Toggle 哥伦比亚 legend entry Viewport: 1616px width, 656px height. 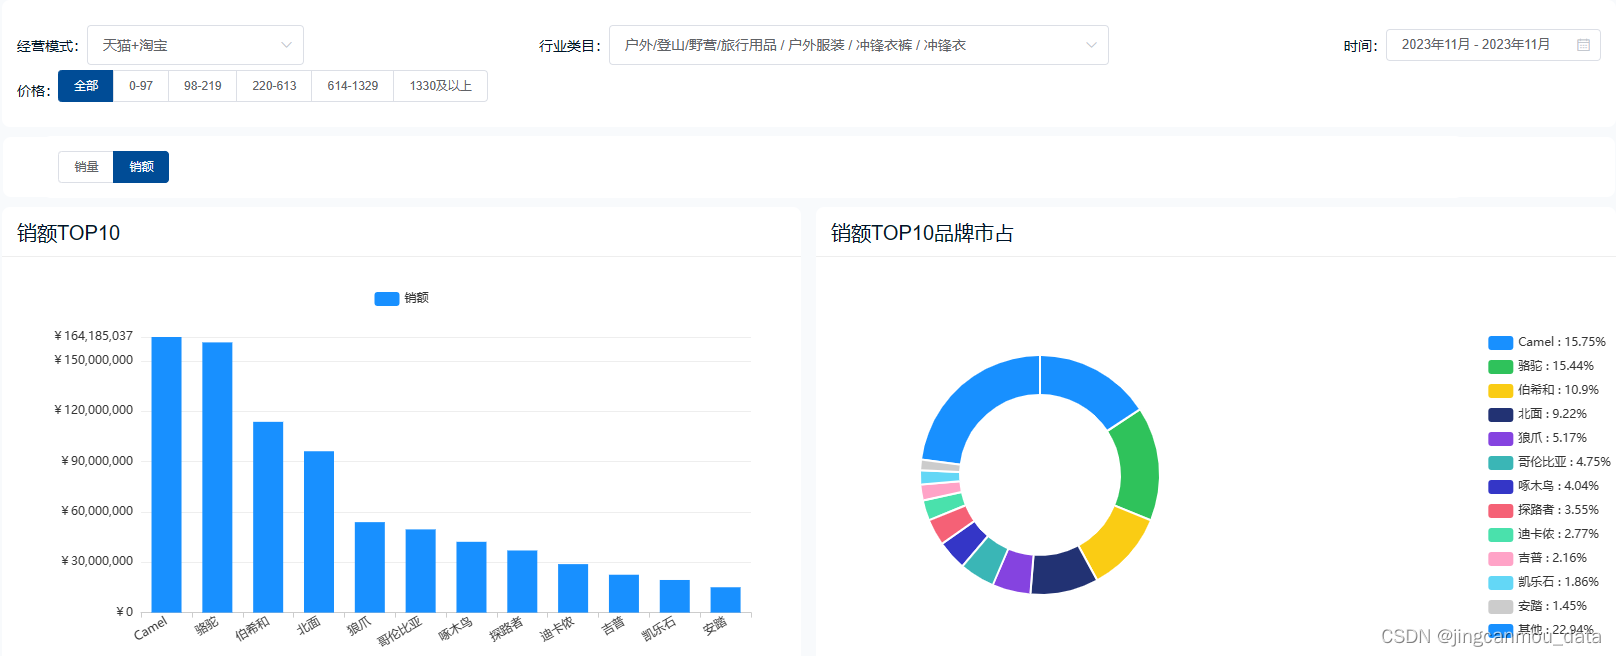click(x=1549, y=462)
